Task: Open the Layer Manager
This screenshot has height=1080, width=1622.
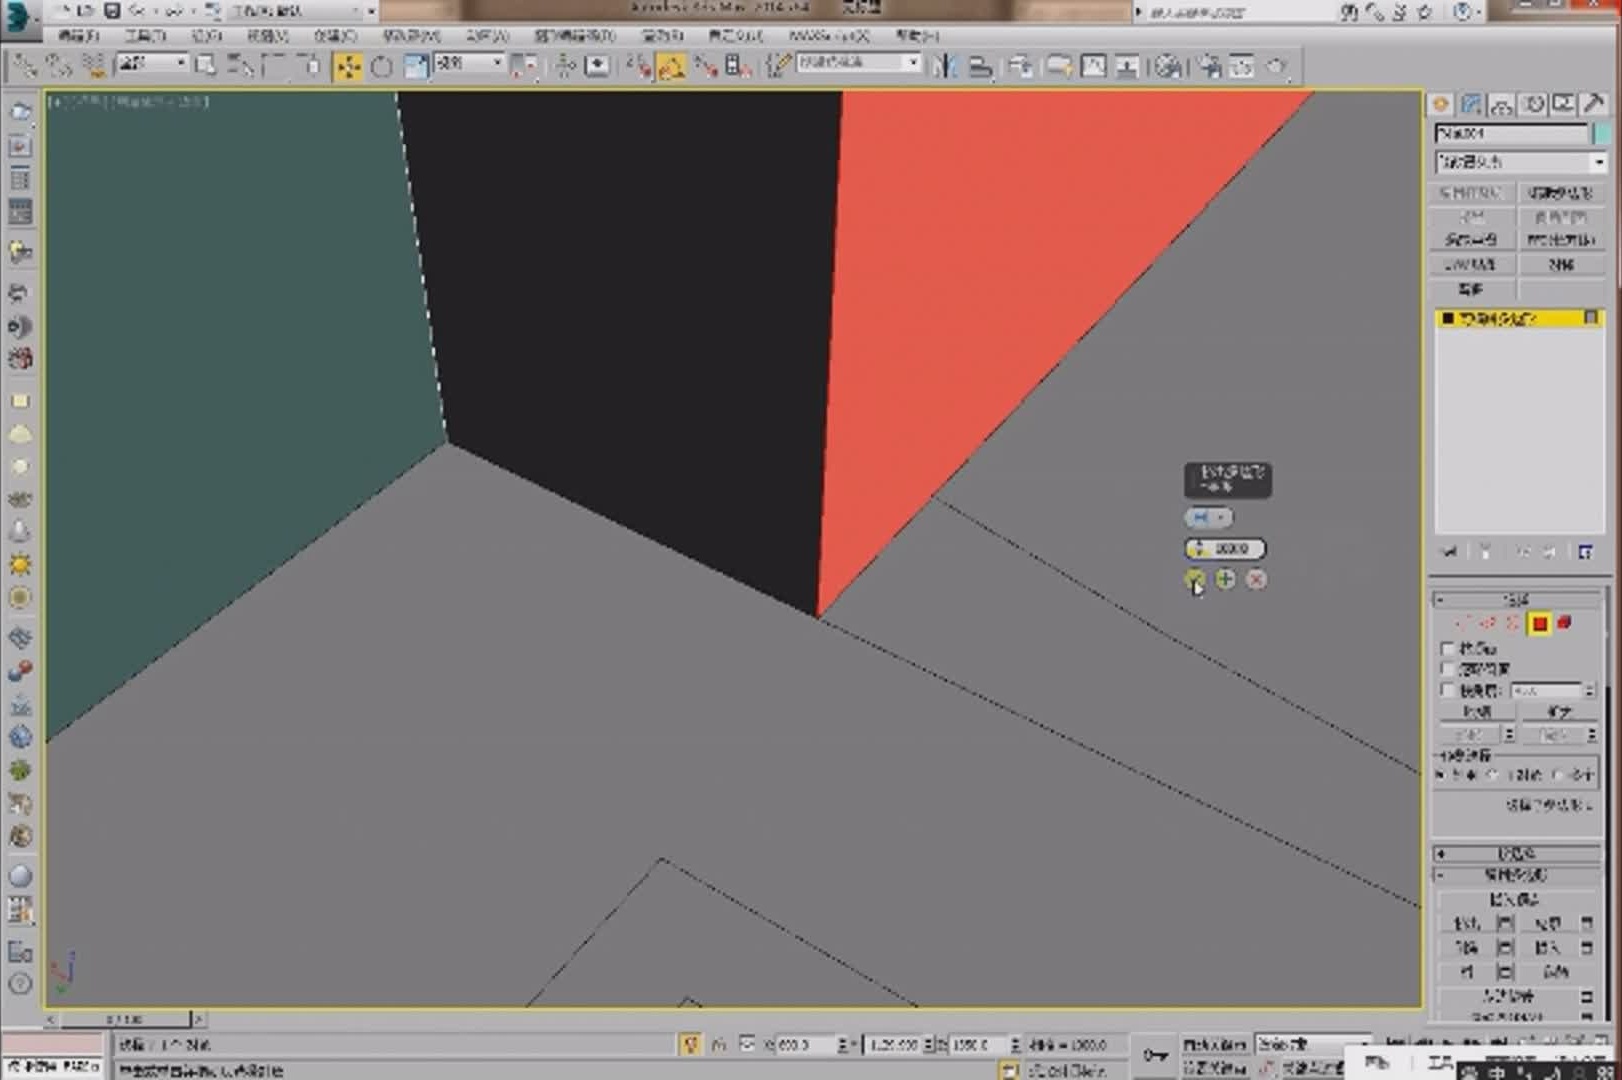Action: point(1020,66)
